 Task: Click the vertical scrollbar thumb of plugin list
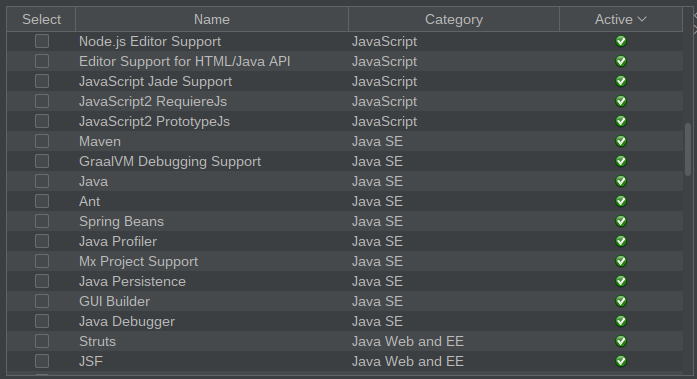[x=688, y=149]
